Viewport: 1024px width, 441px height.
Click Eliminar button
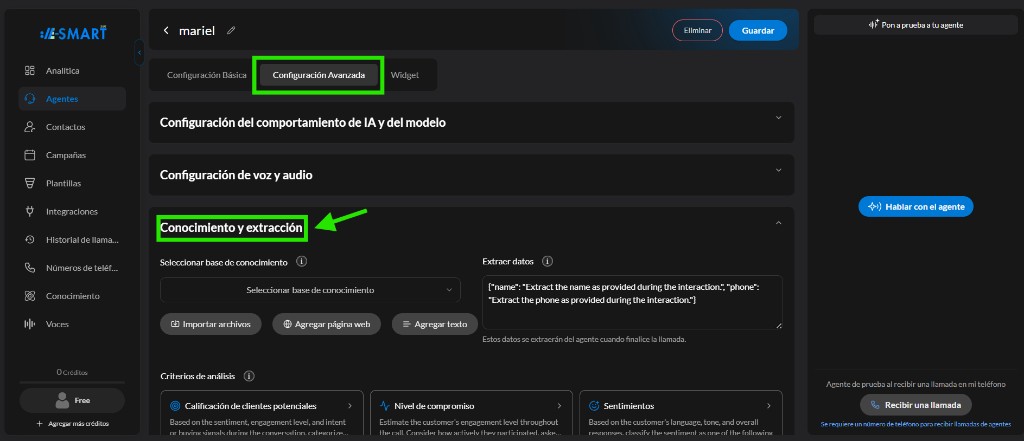[697, 31]
